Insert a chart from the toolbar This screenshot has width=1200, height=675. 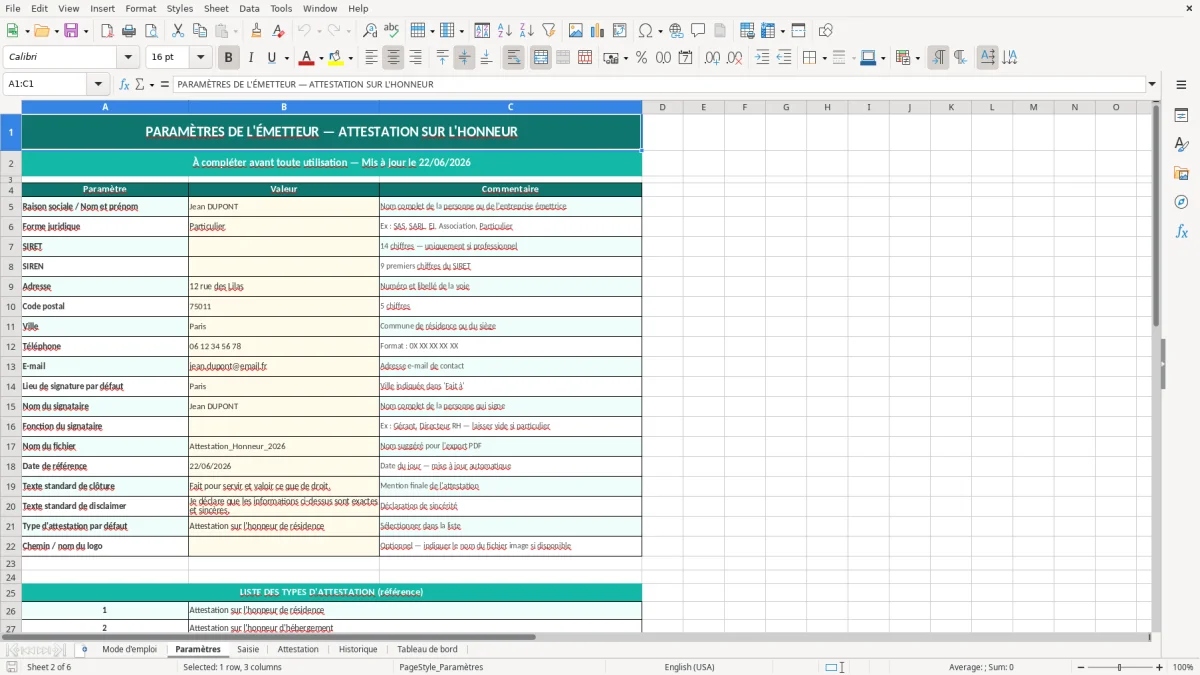pos(598,31)
